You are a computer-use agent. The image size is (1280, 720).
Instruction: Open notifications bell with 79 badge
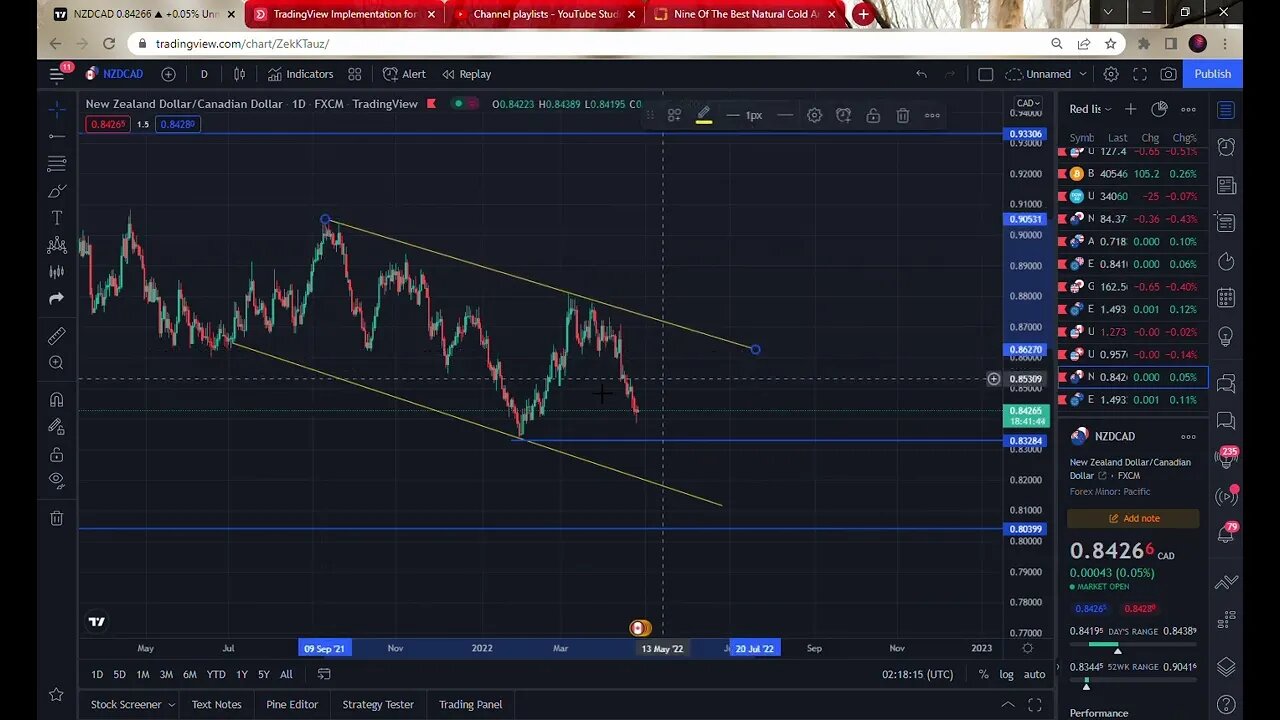[1226, 534]
